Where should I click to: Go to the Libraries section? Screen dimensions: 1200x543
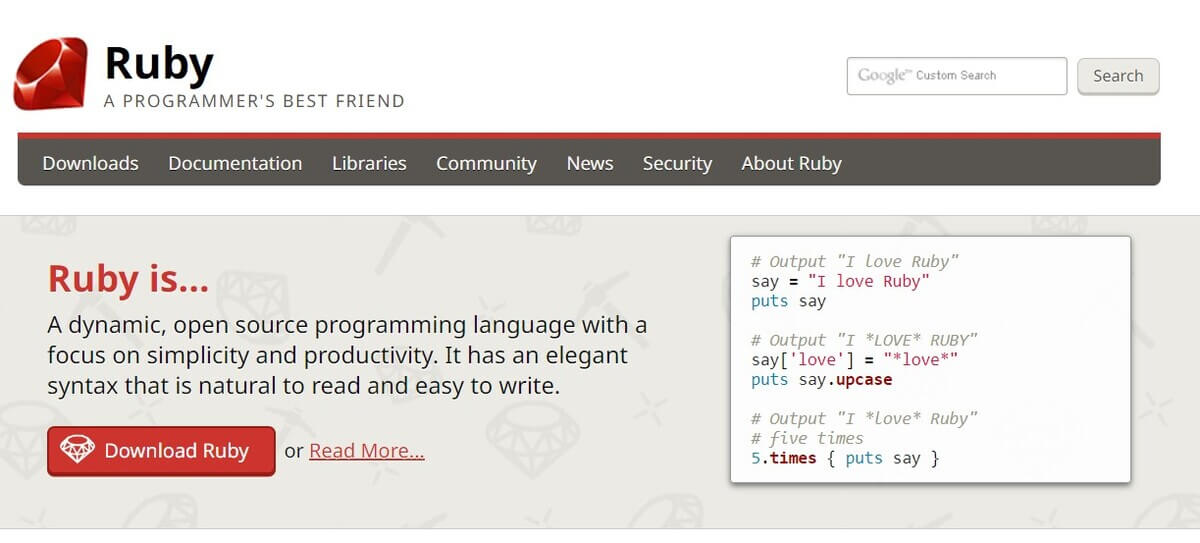tap(369, 163)
